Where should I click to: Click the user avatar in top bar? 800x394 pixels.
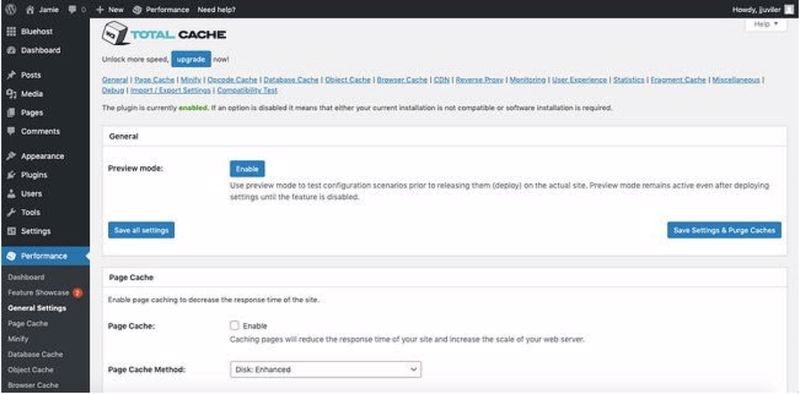pos(789,9)
